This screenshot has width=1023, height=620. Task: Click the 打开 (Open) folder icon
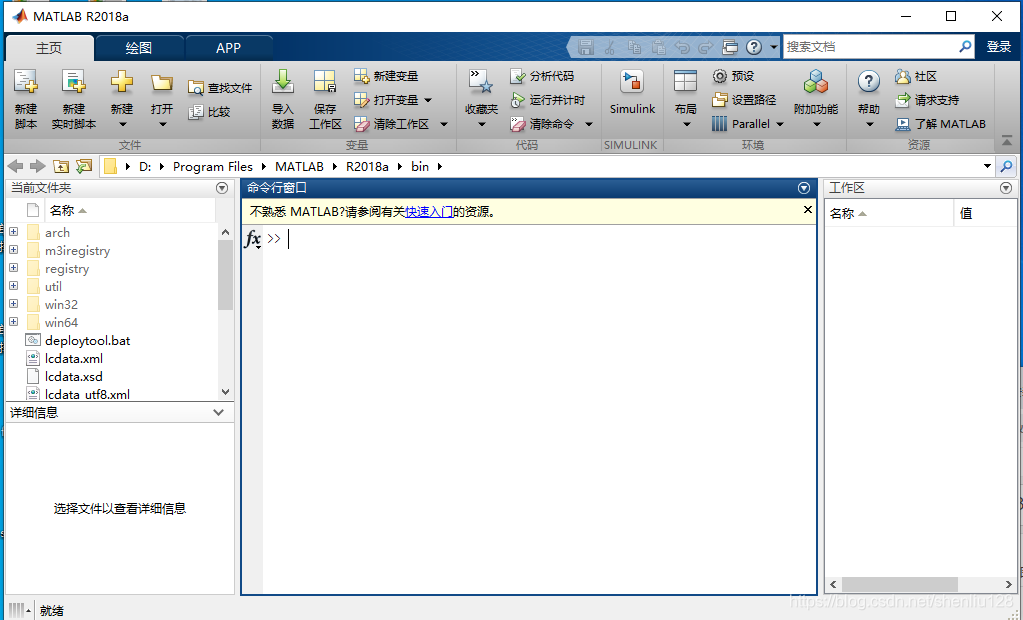coord(162,82)
